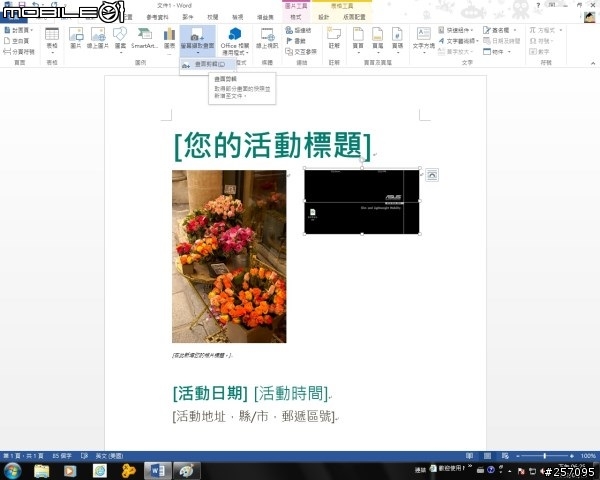Screen dimensions: 600x480
Task: Click the page count in status bar
Action: click(23, 456)
